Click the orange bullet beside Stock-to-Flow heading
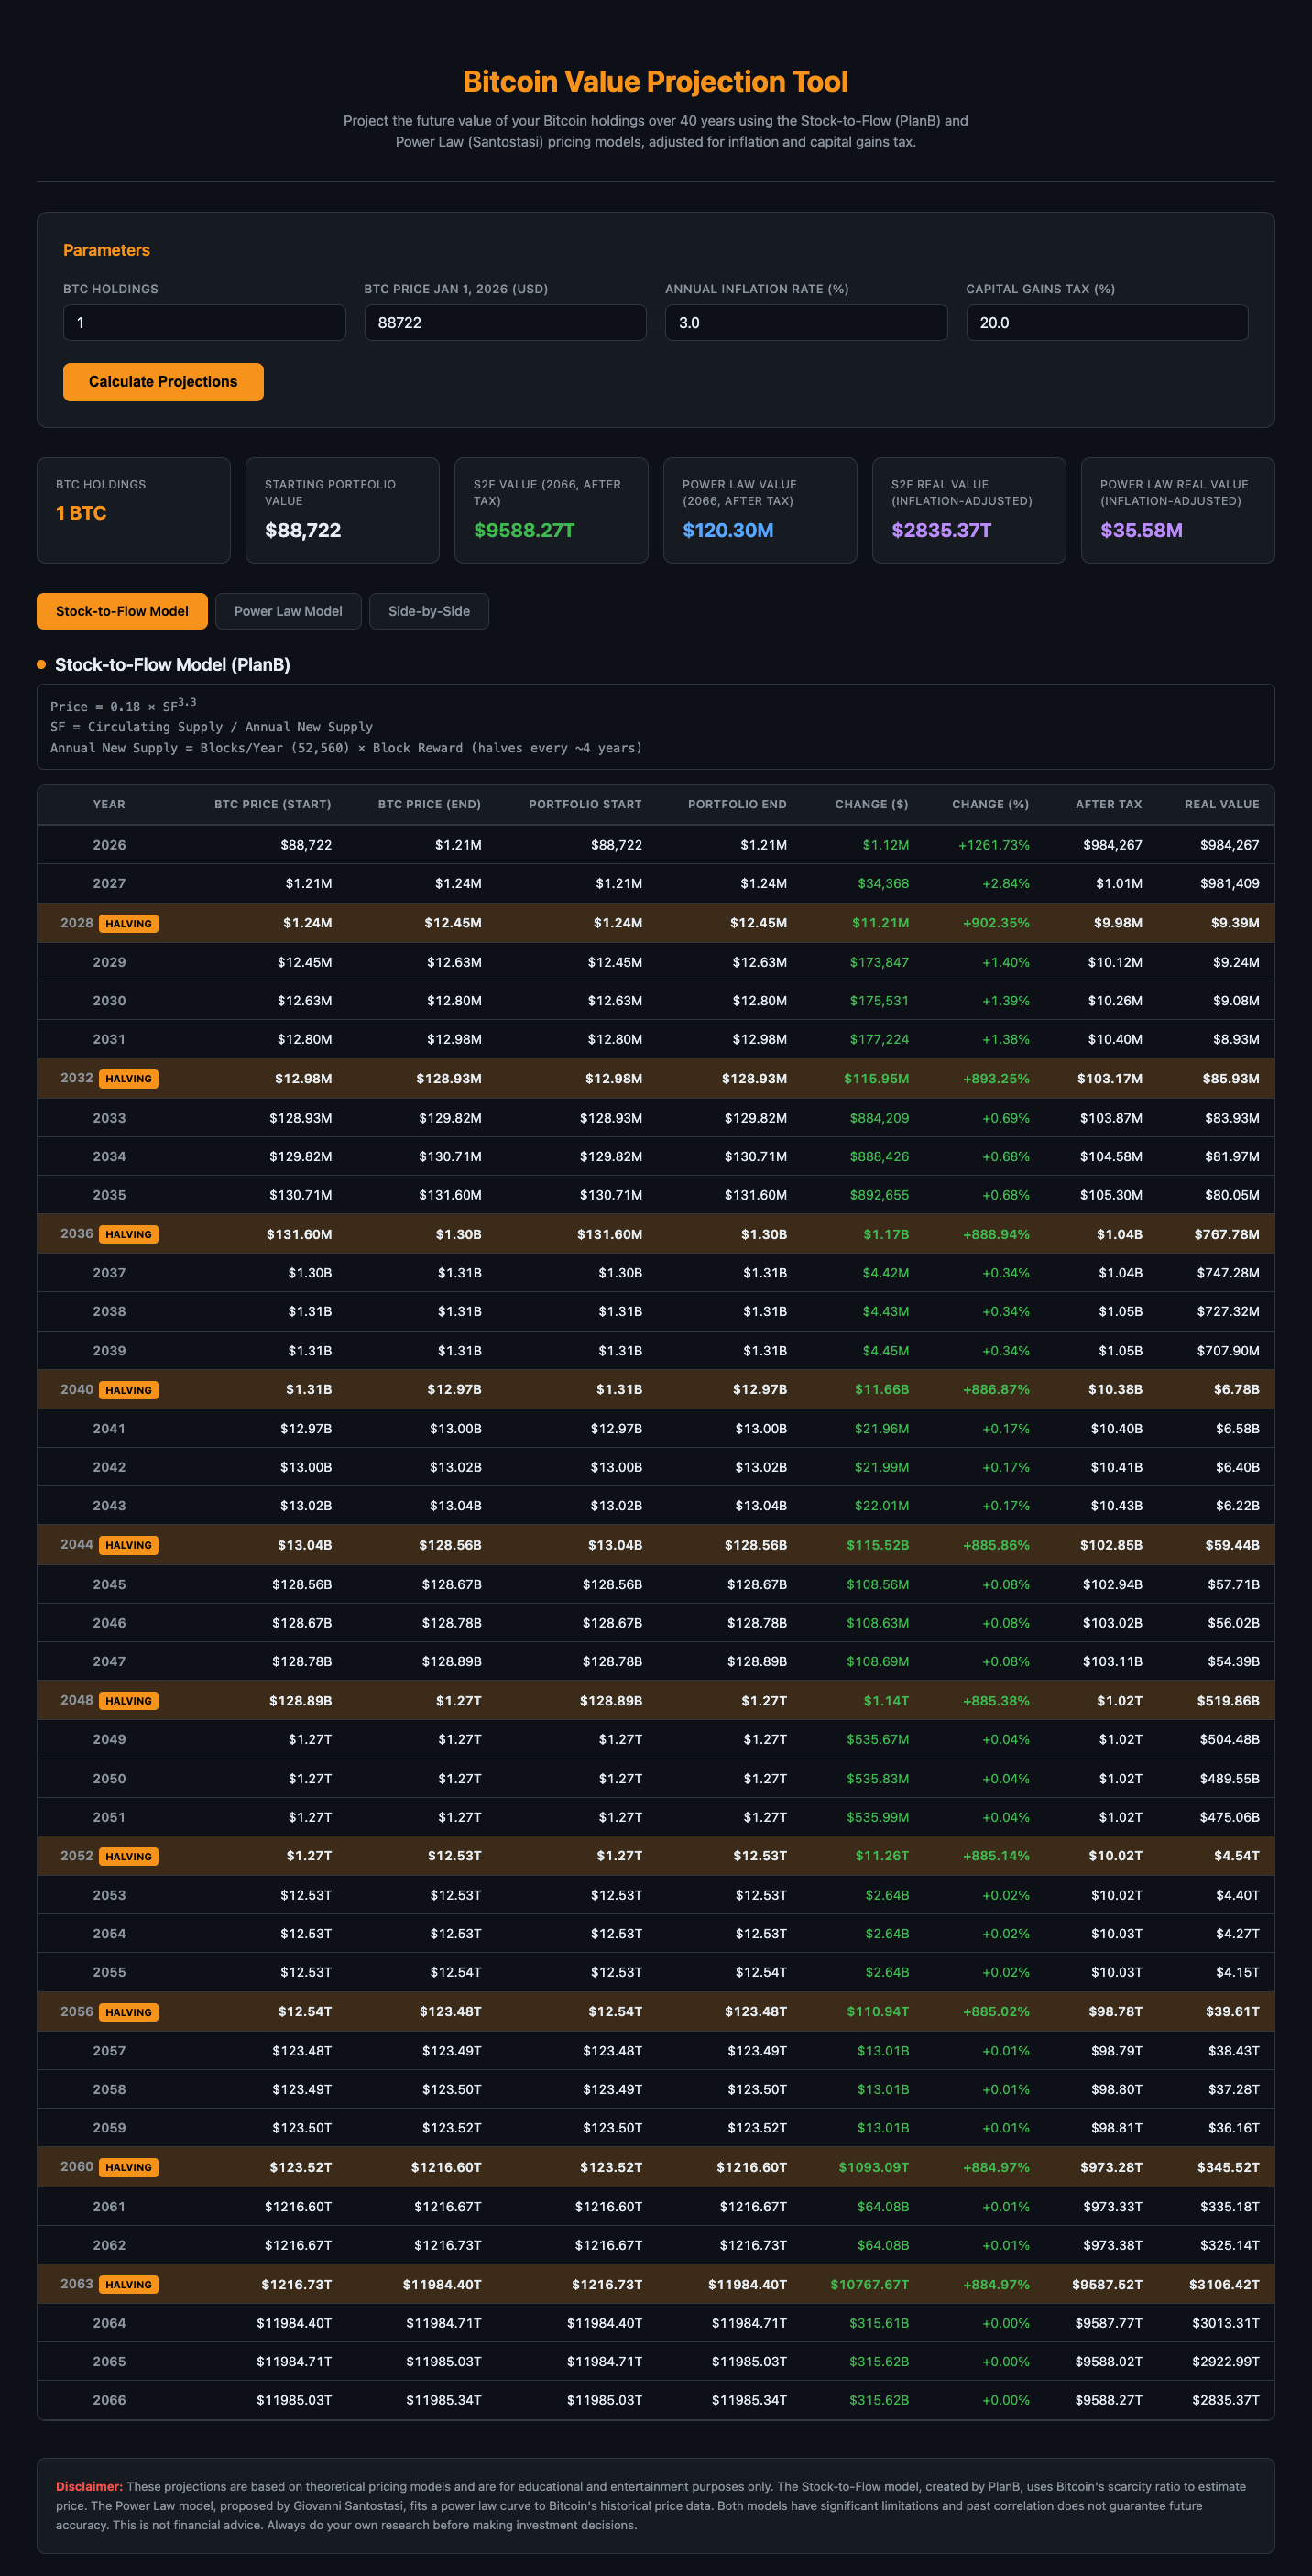 41,665
